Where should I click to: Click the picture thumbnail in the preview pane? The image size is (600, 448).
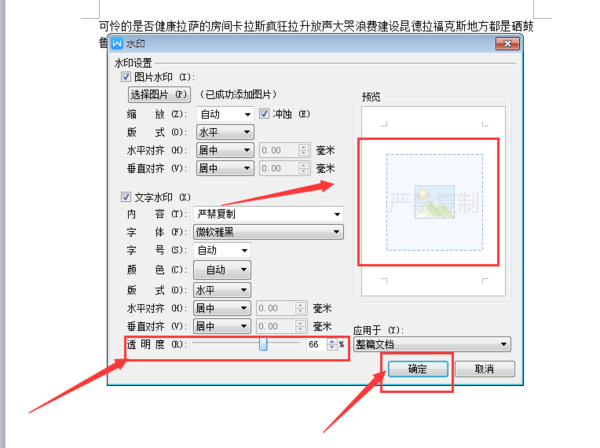435,202
